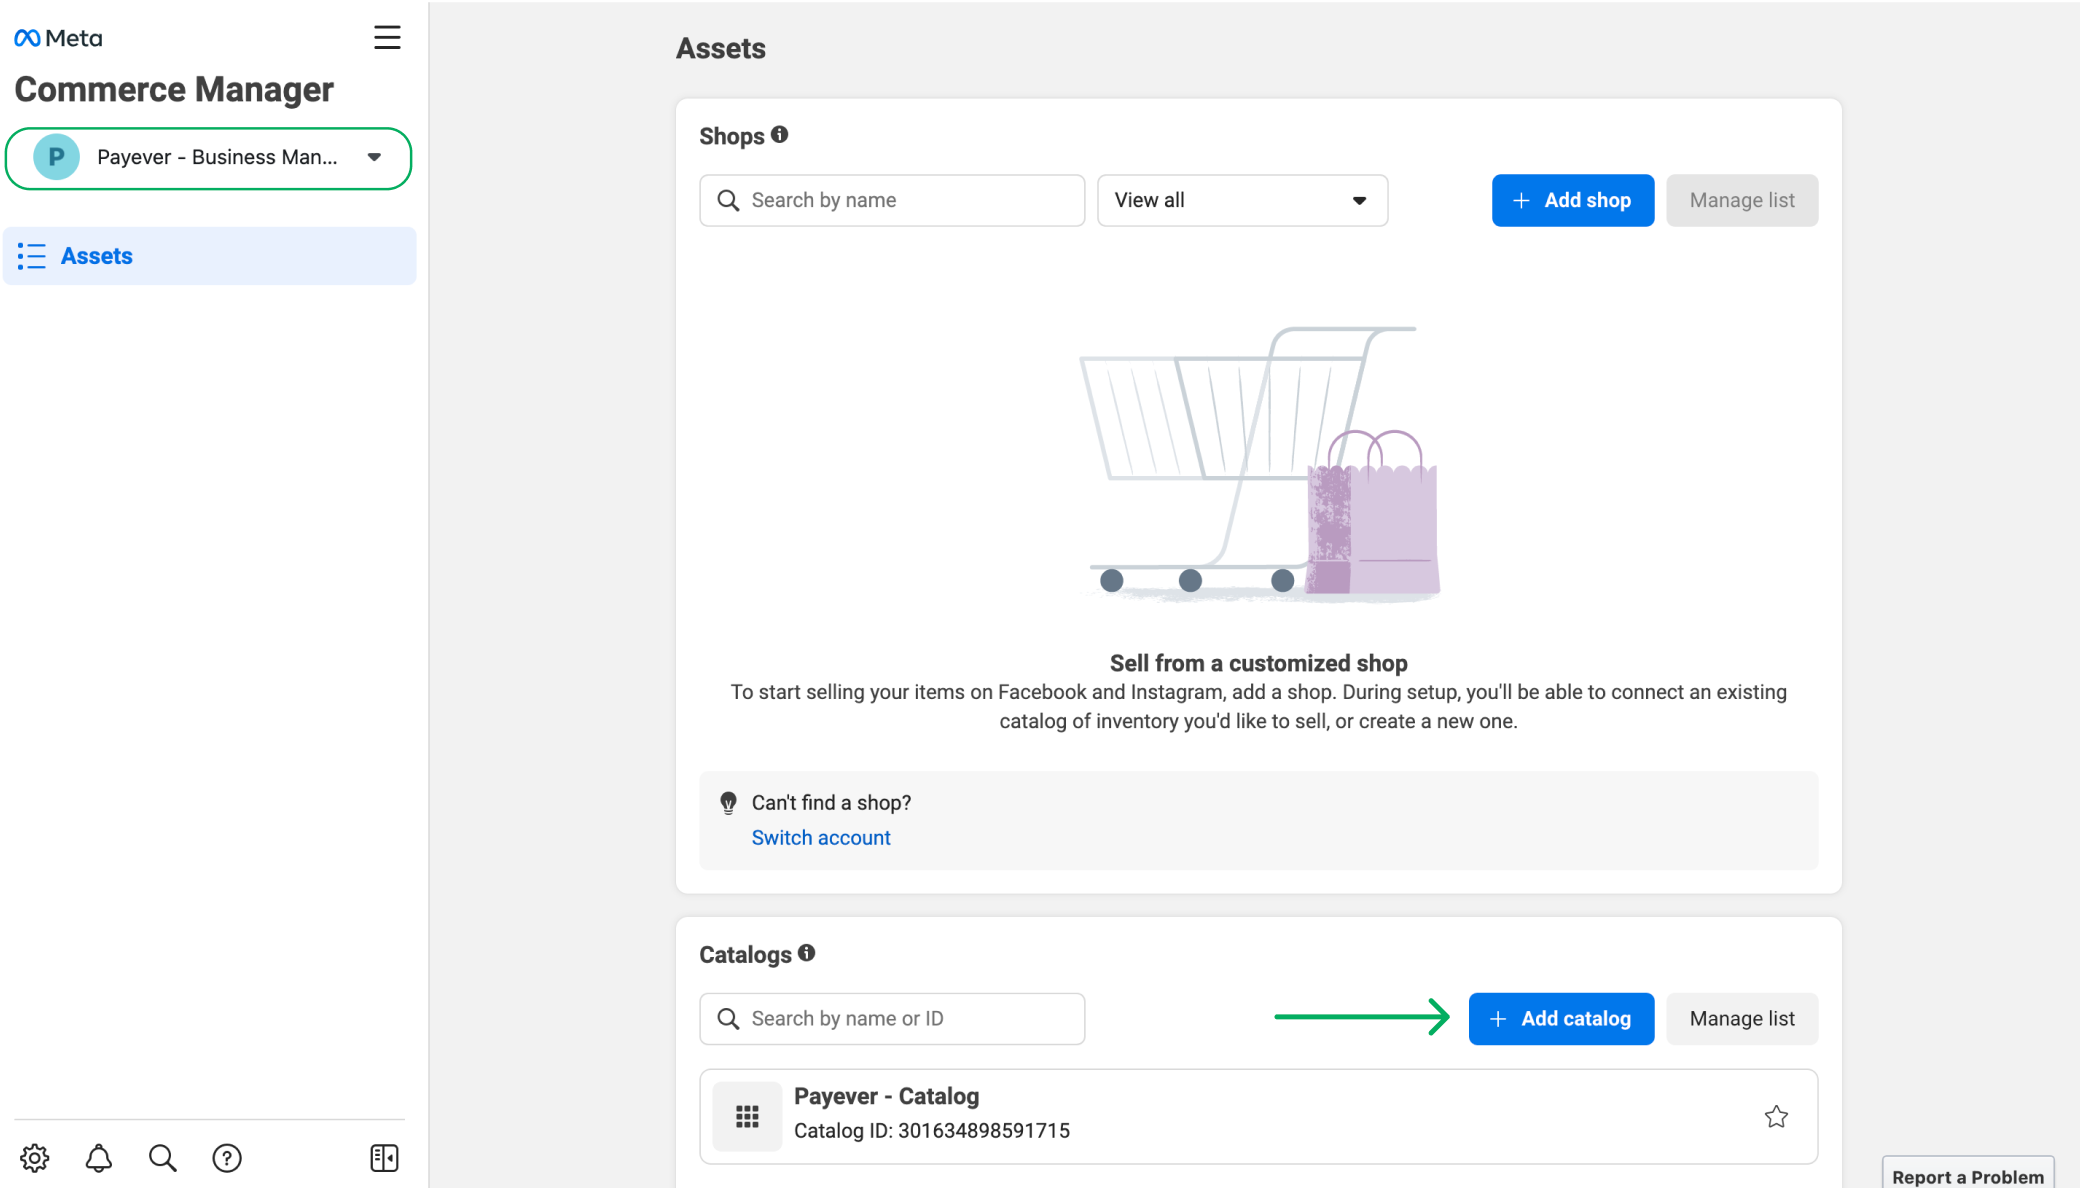Click the P account avatar
Image resolution: width=2080 pixels, height=1188 pixels.
coord(57,157)
